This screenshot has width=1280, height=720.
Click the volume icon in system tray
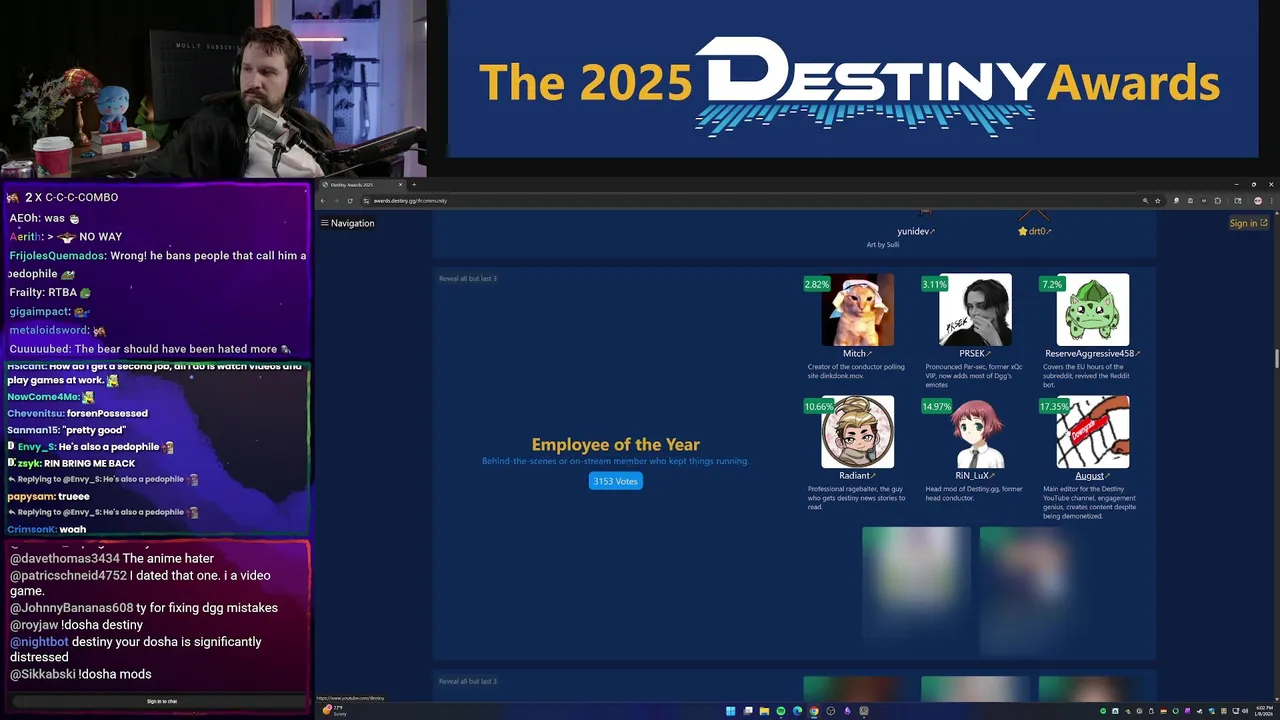point(1244,711)
